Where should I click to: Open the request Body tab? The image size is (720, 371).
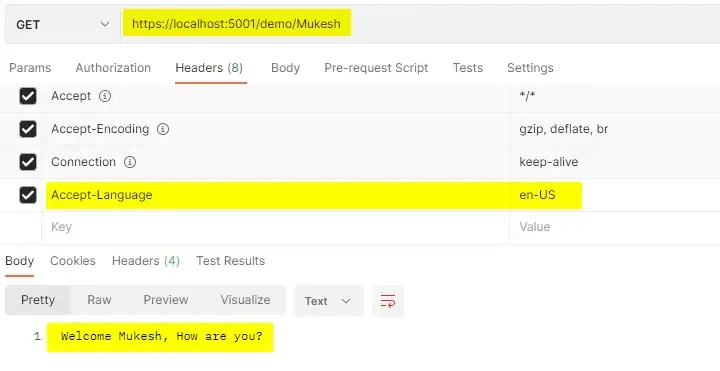coord(285,68)
